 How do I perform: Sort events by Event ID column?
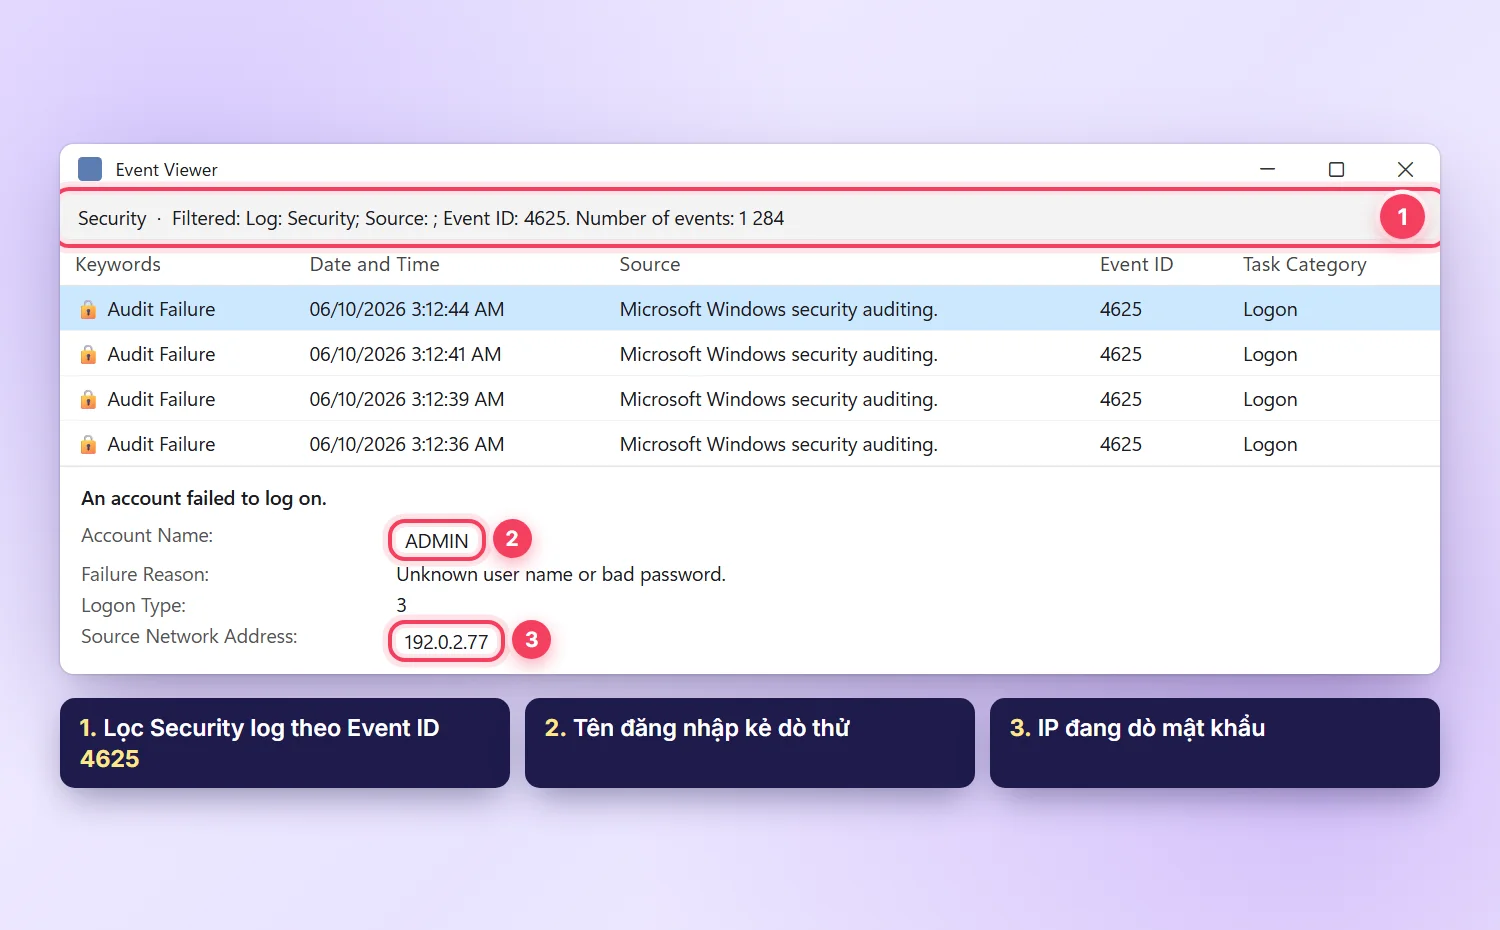pyautogui.click(x=1136, y=264)
